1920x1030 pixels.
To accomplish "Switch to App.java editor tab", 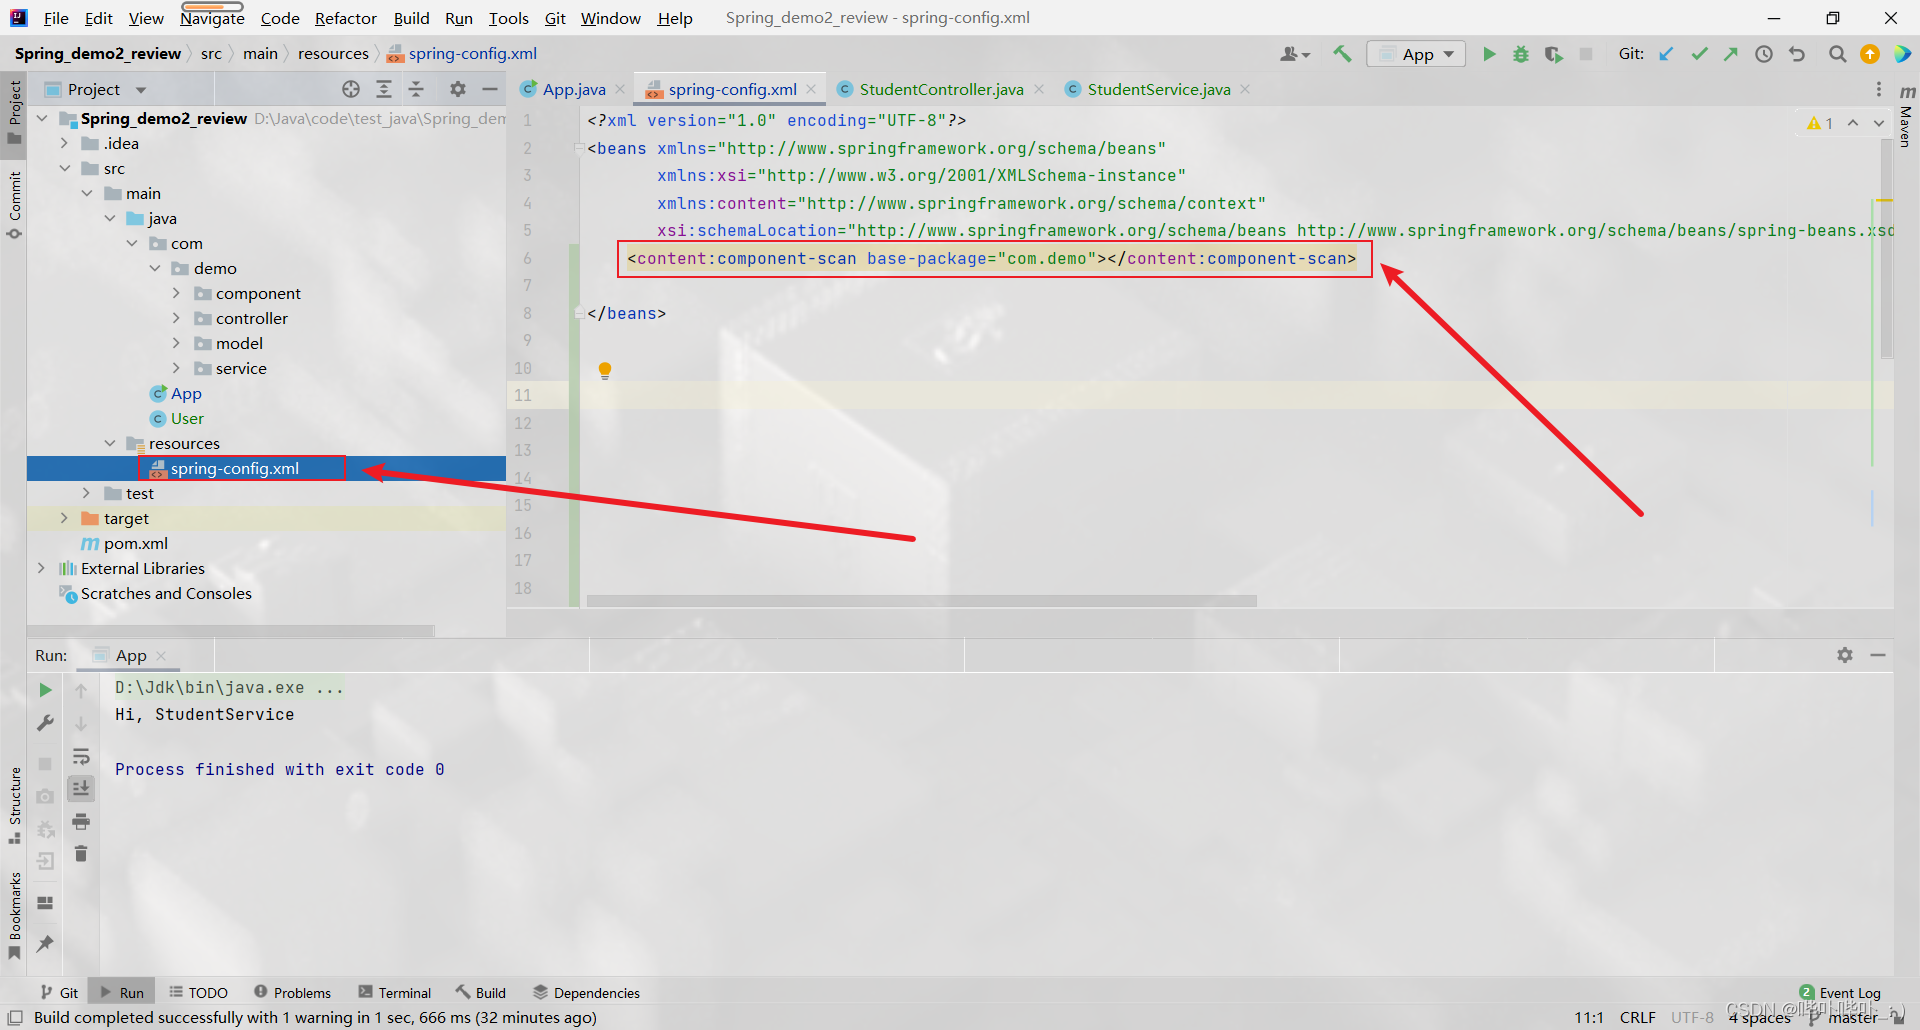I will coord(573,89).
